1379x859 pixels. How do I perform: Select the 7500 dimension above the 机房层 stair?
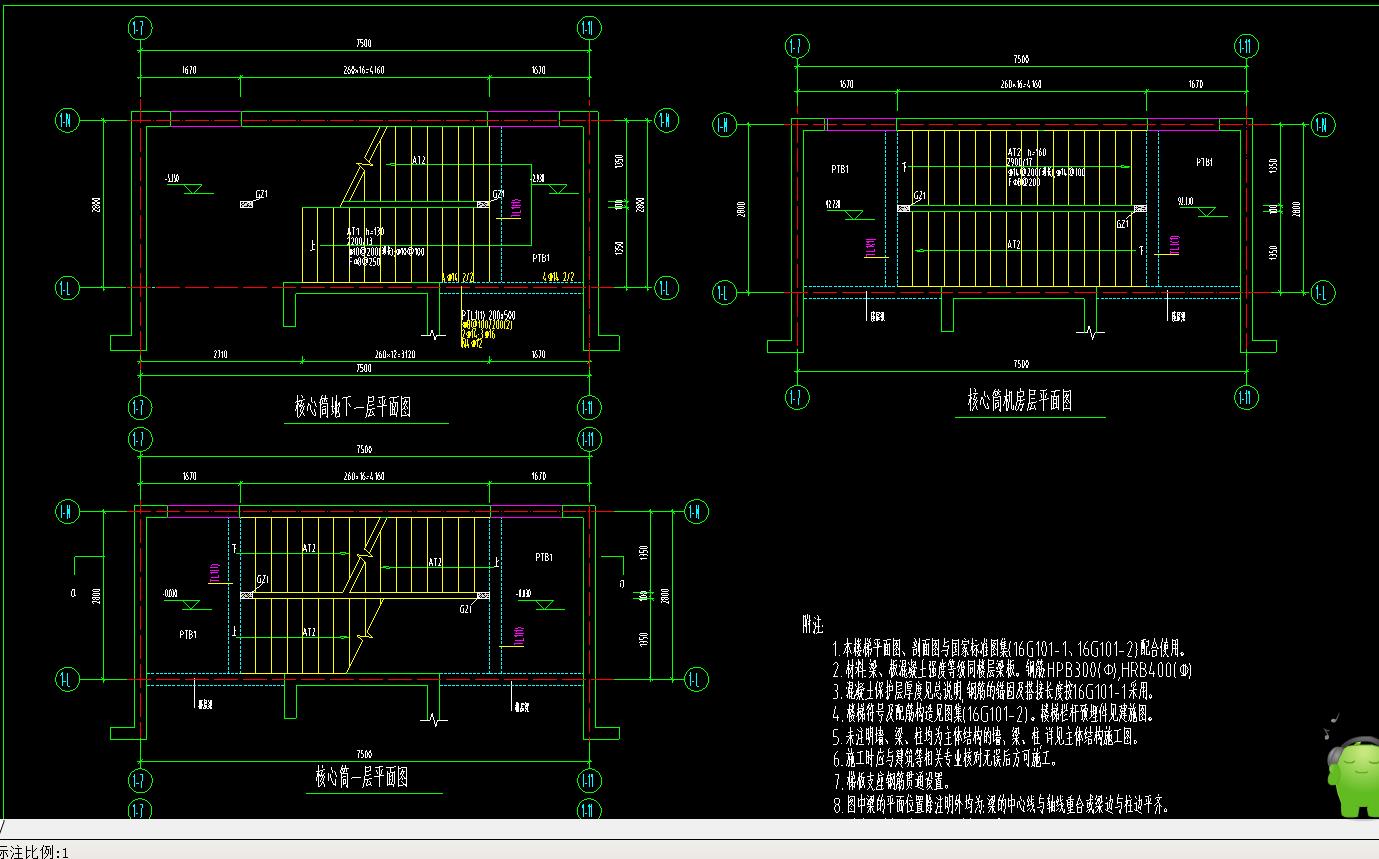coord(1020,59)
